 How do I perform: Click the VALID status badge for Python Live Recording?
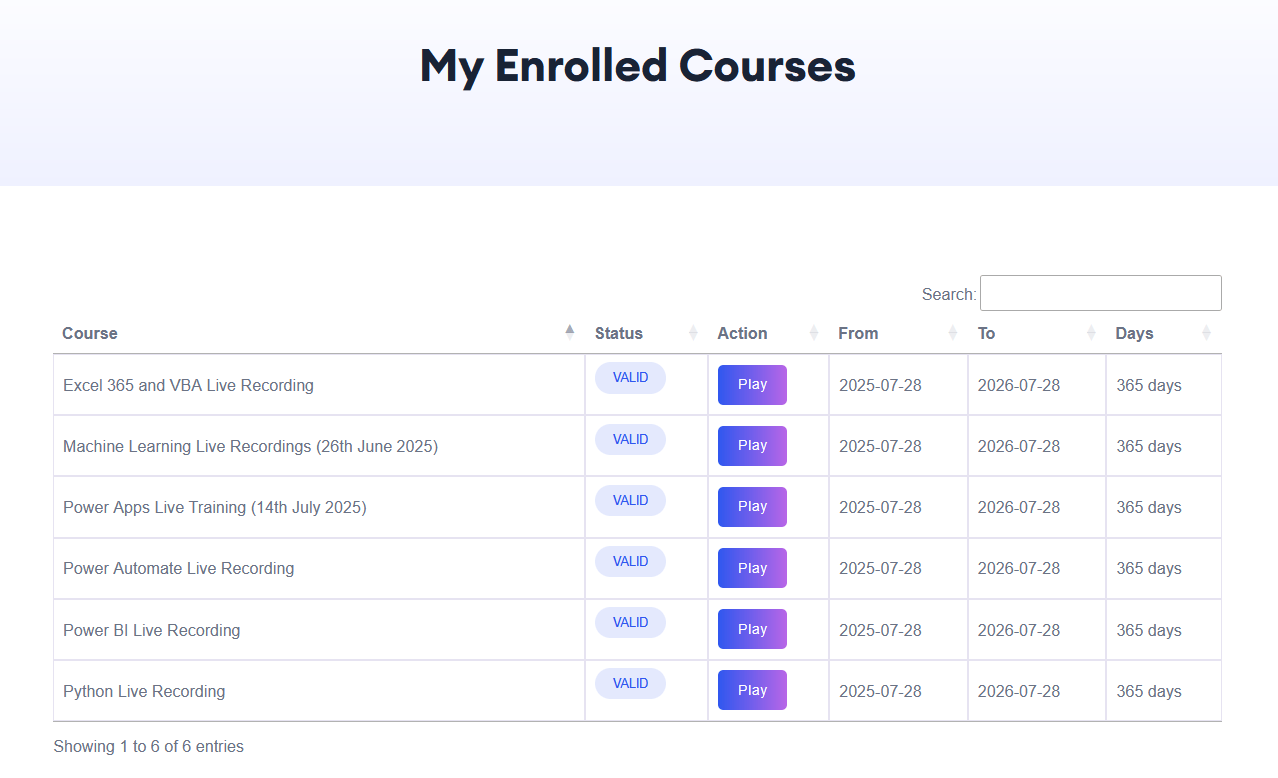[630, 683]
